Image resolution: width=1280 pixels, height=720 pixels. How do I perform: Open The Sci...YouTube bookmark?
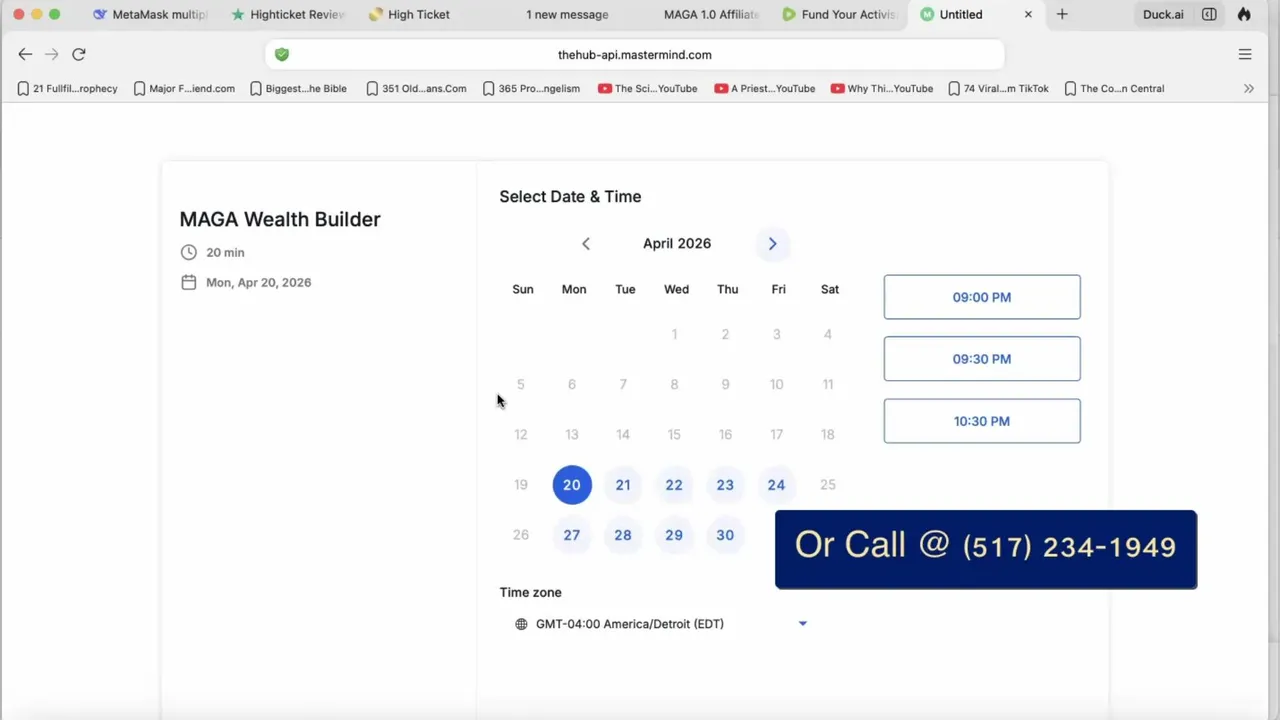pos(647,88)
